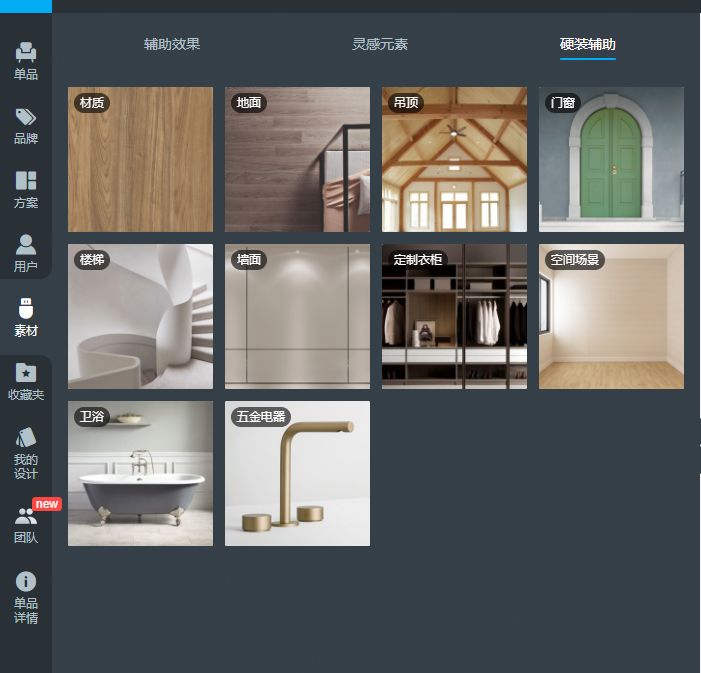Select the 卫浴 bathtub category thumbnail

140,473
